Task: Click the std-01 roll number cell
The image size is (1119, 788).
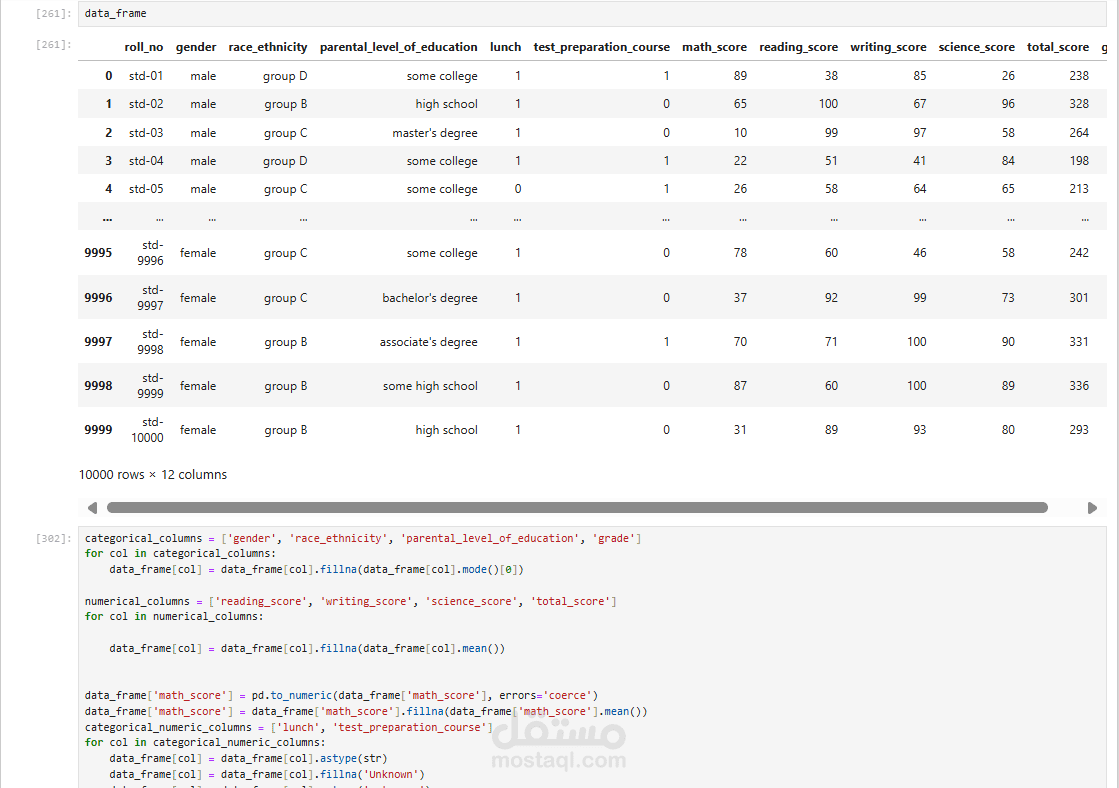Action: (146, 76)
